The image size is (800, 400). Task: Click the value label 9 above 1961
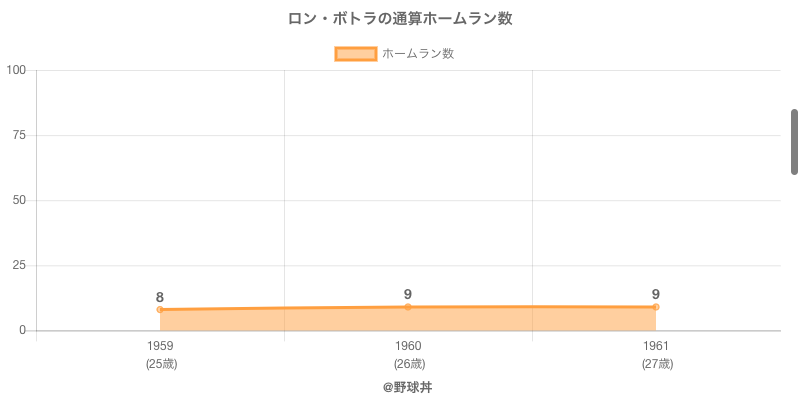656,294
